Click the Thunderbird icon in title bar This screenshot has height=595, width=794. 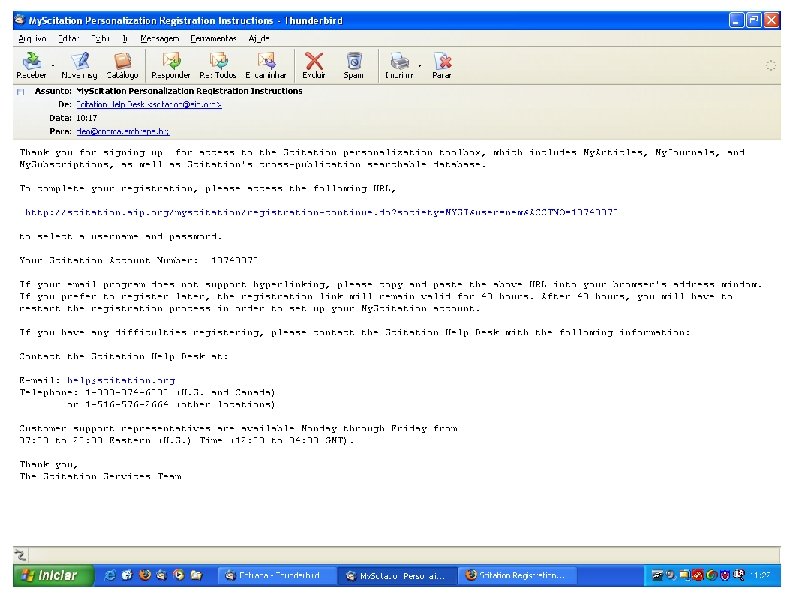[x=20, y=20]
